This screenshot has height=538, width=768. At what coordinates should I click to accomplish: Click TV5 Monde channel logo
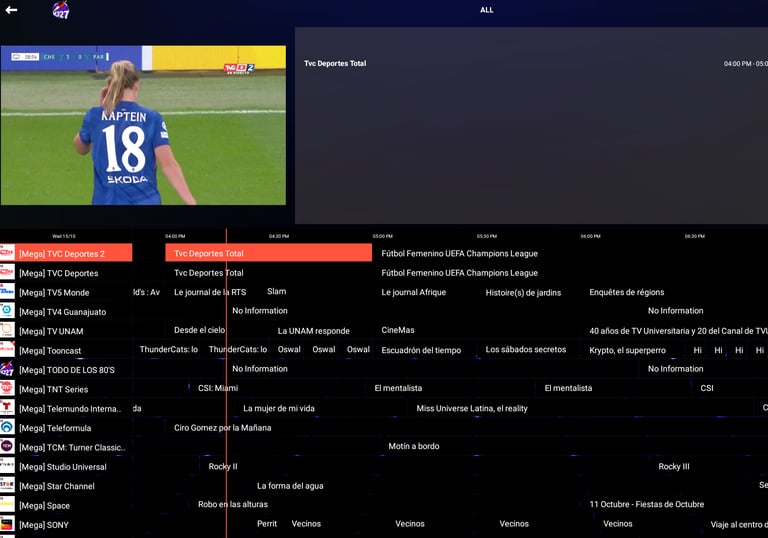(x=7, y=292)
